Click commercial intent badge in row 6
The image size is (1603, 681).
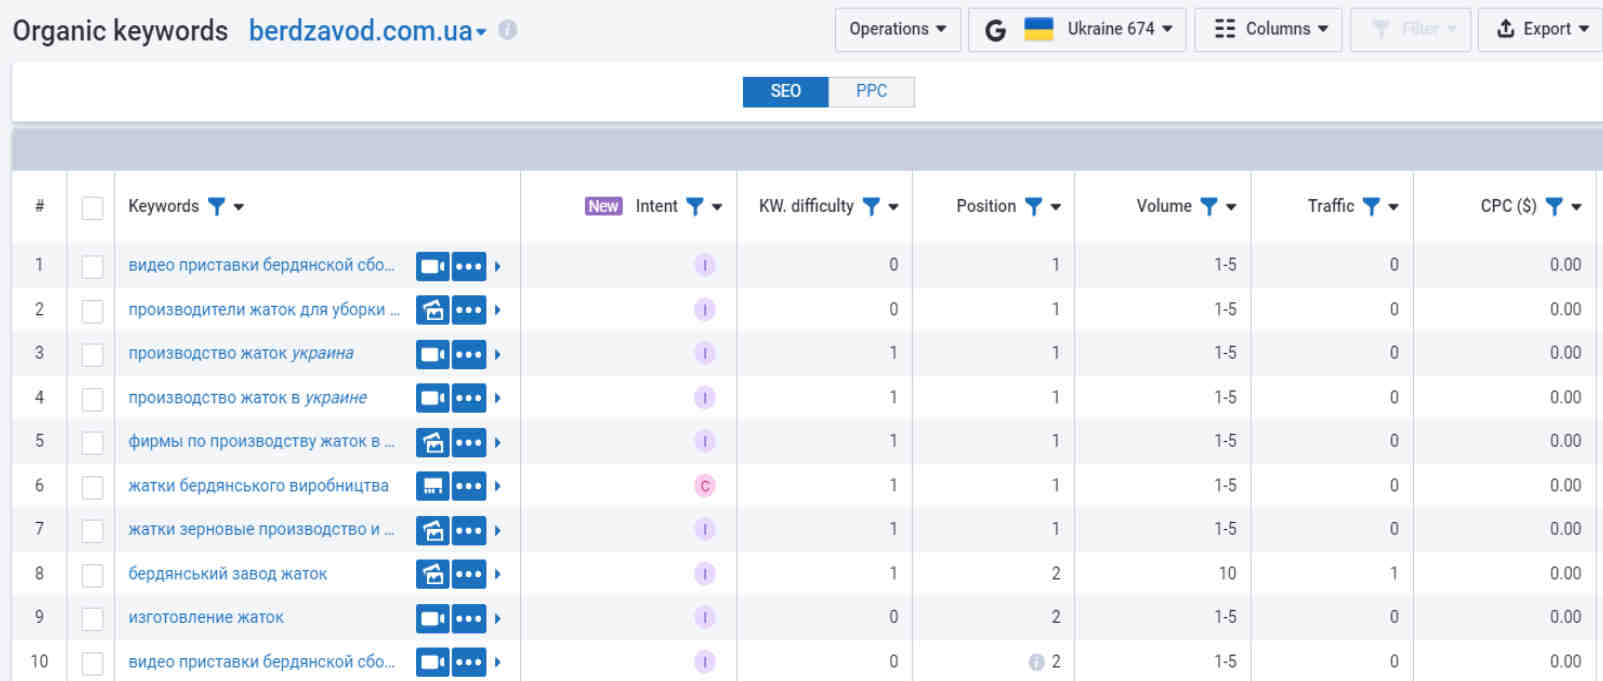coord(705,486)
